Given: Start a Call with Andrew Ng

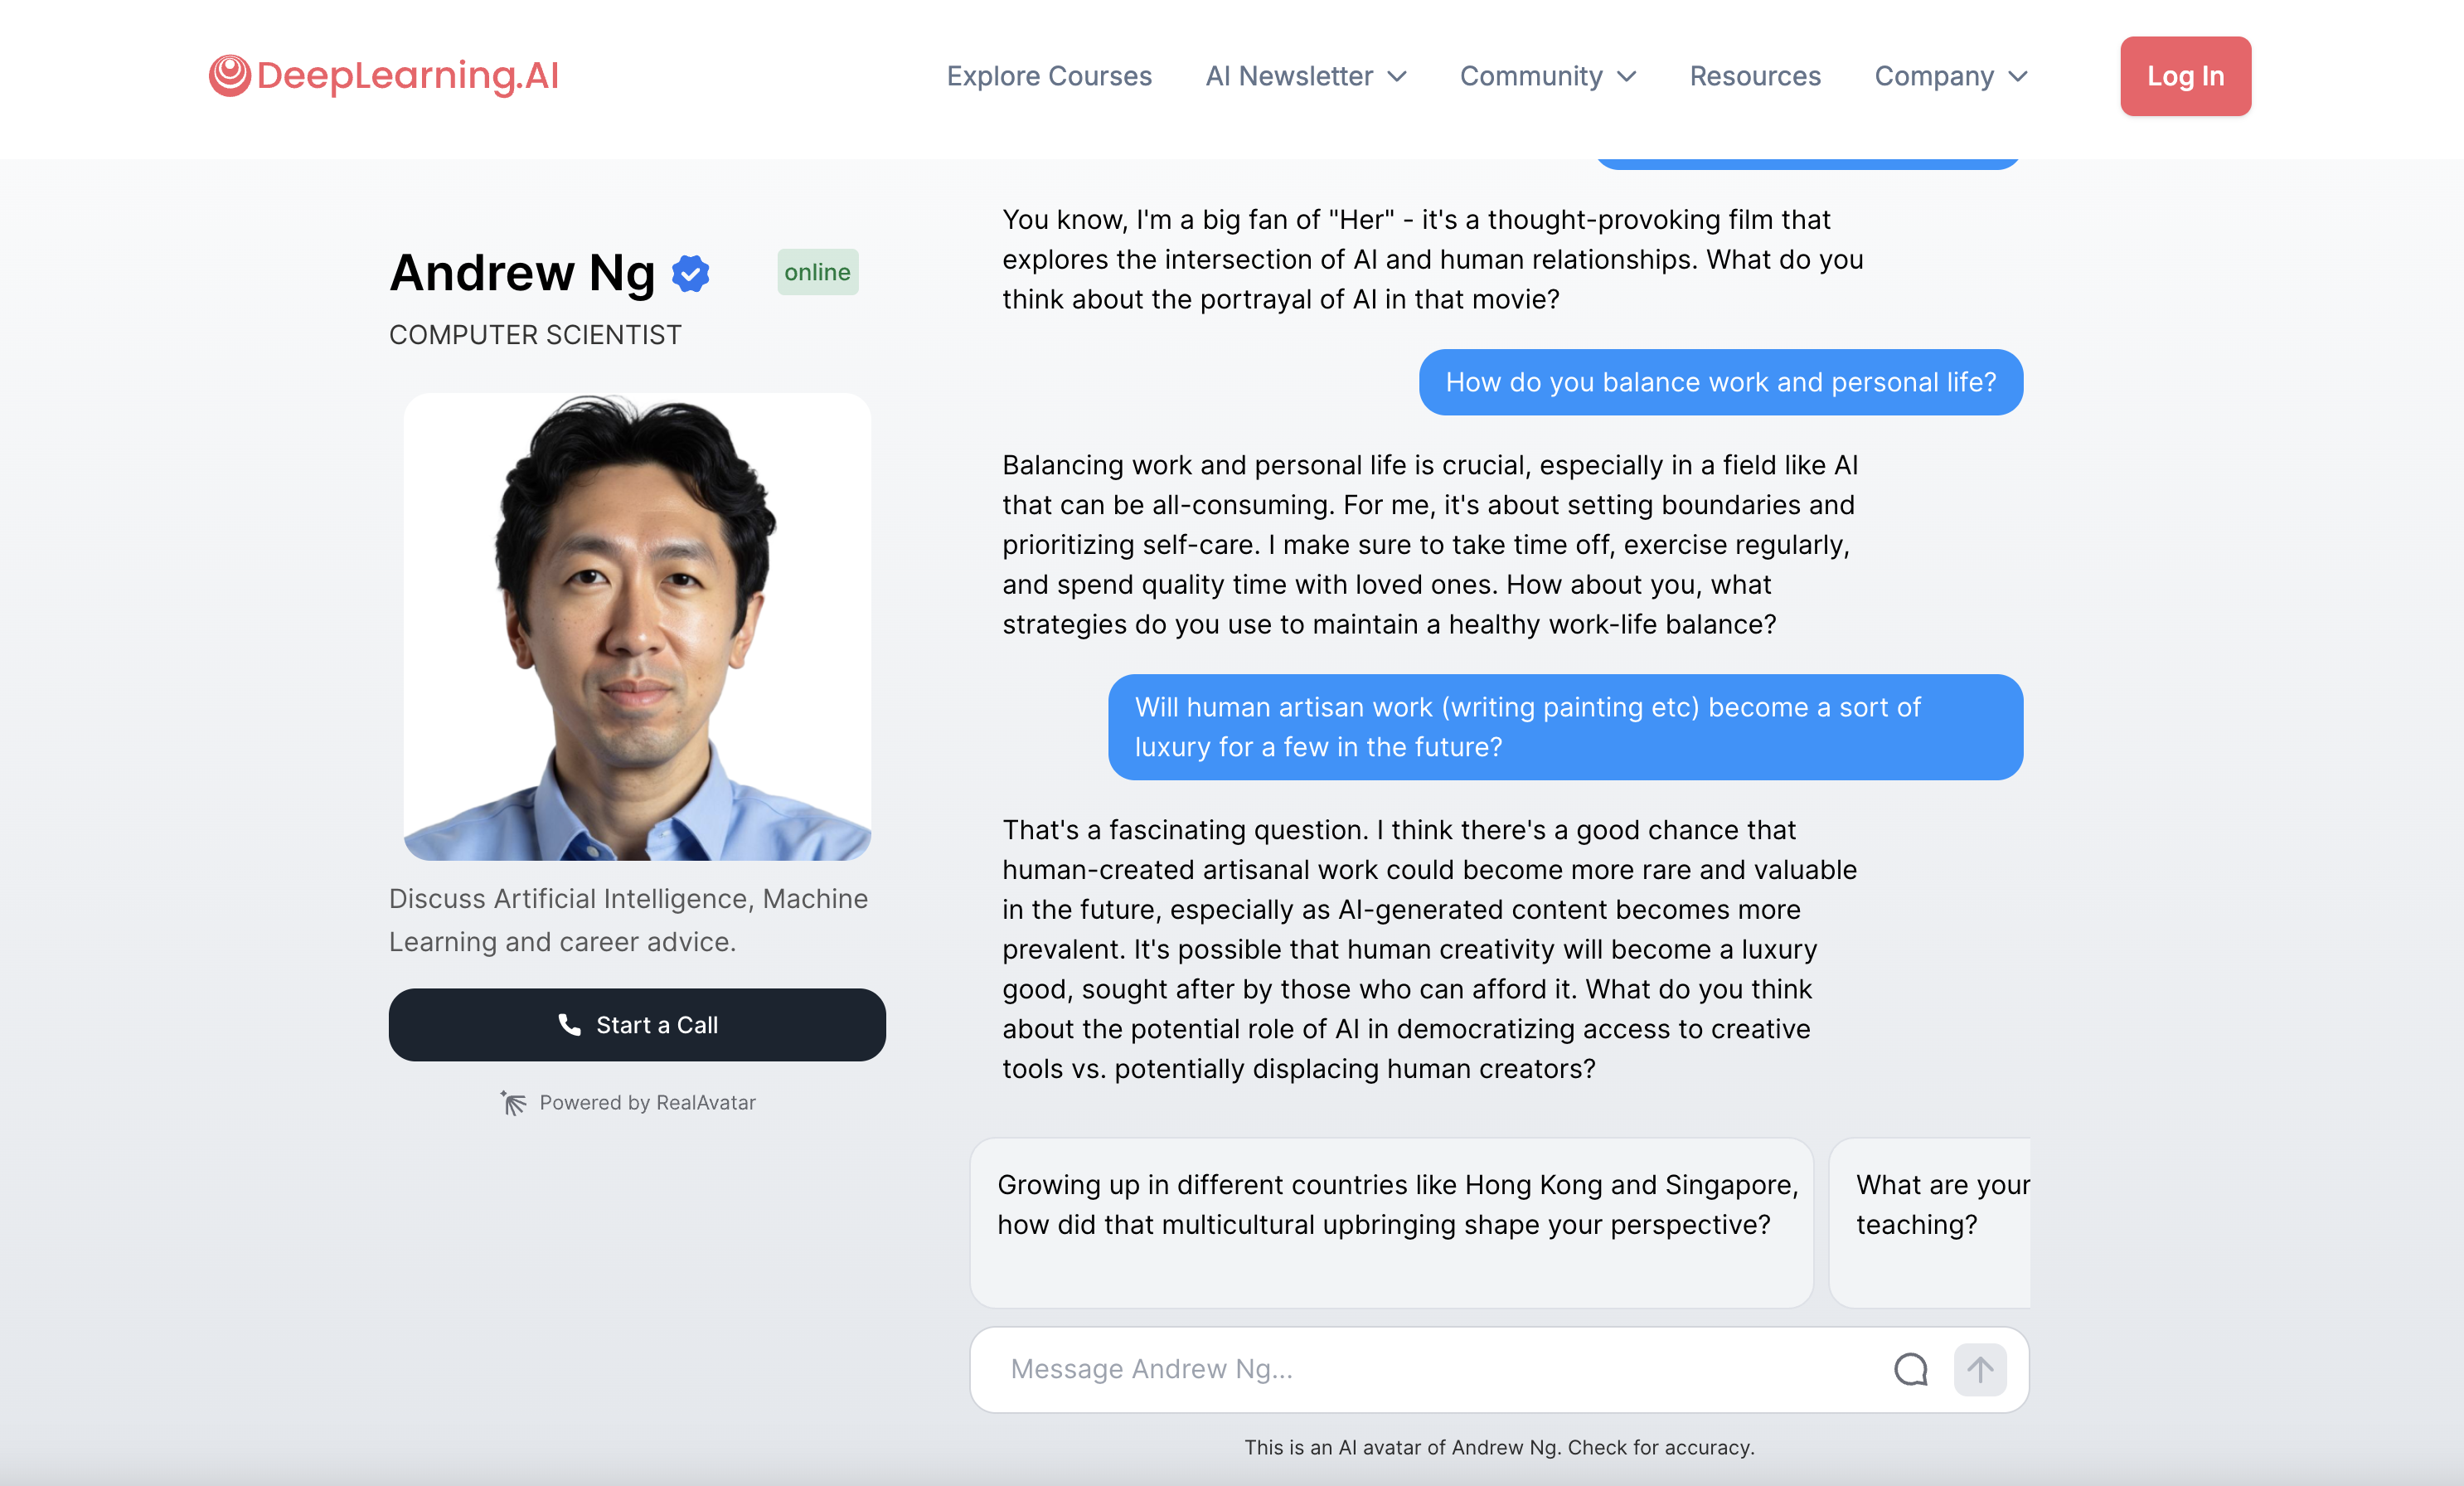Looking at the screenshot, I should click(x=637, y=1025).
